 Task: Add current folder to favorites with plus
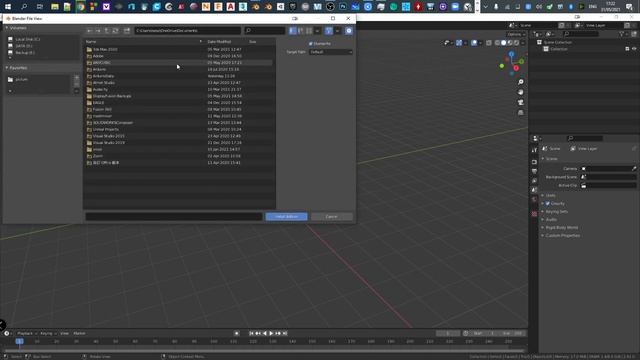tap(76, 78)
